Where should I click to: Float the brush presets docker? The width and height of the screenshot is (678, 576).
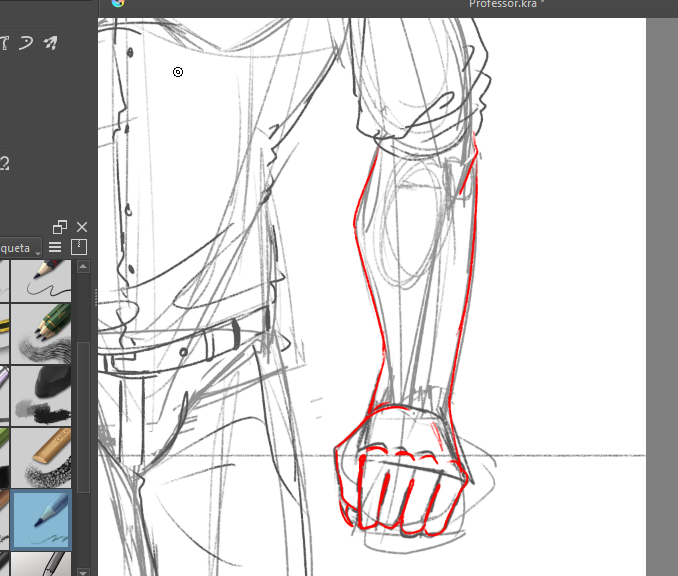click(60, 227)
